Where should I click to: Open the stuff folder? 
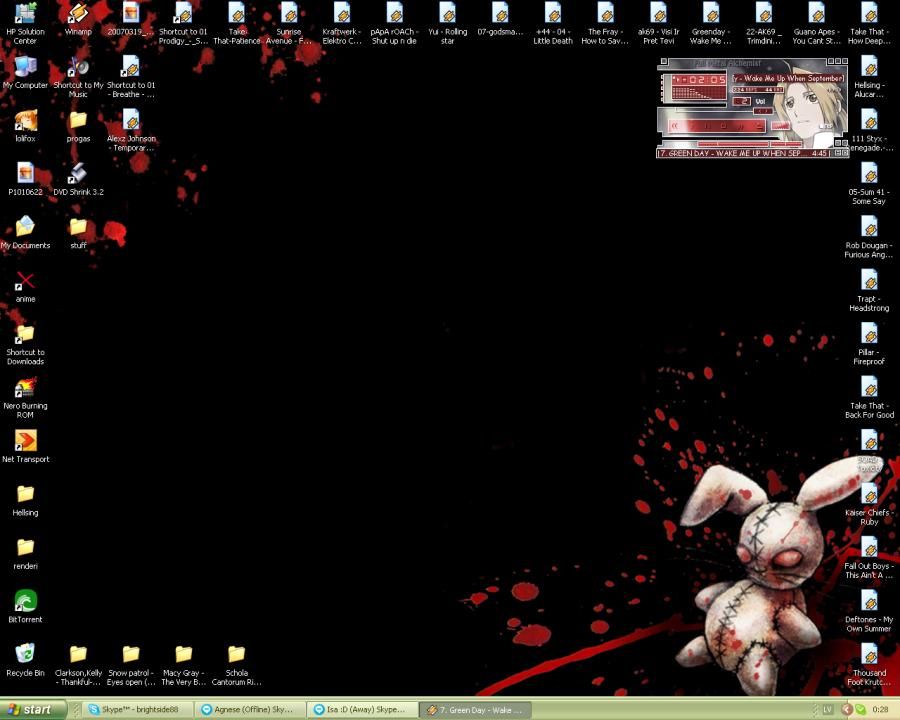(x=78, y=233)
